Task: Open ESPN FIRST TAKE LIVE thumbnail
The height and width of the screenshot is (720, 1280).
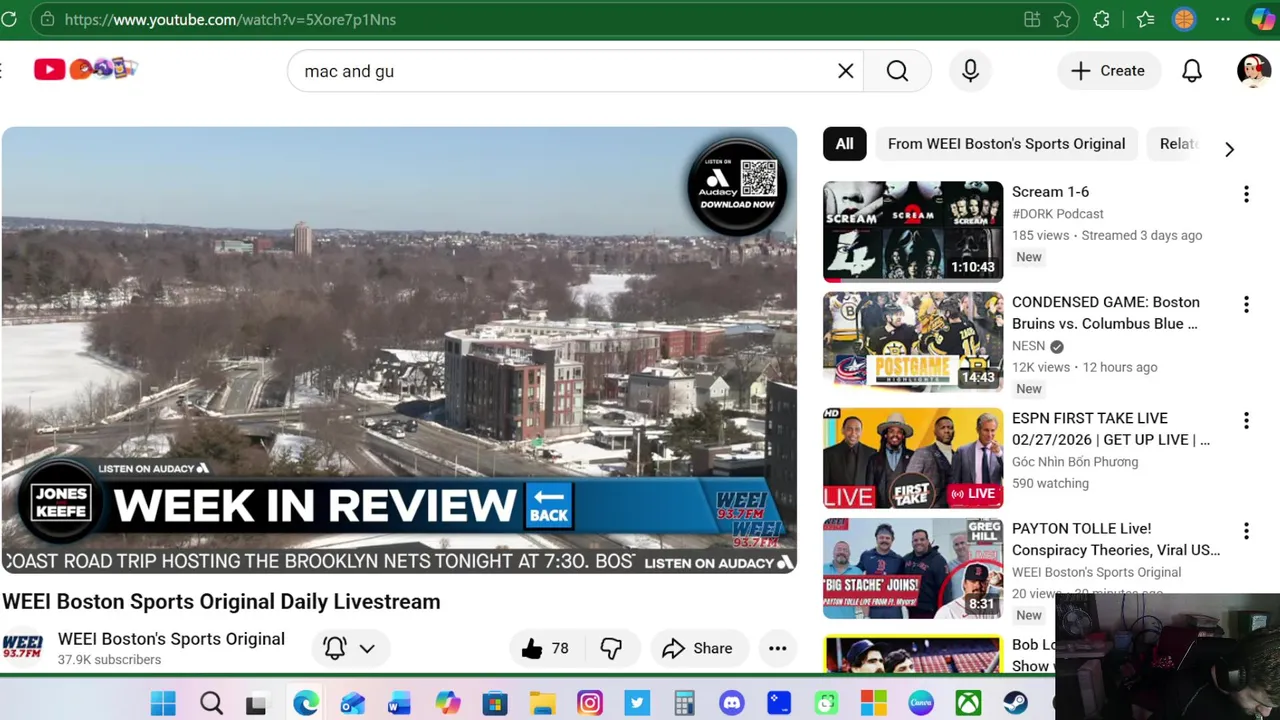Action: pos(913,458)
